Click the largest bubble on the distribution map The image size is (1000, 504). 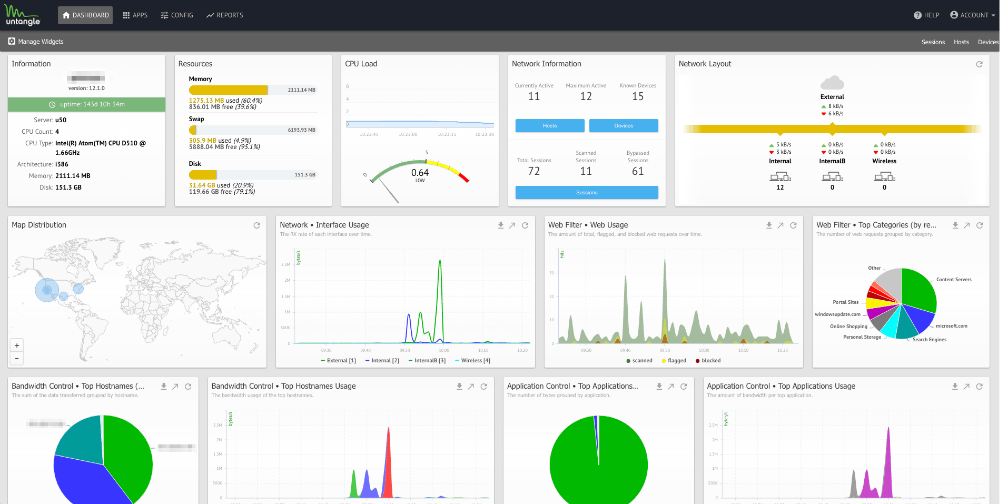pyautogui.click(x=47, y=290)
